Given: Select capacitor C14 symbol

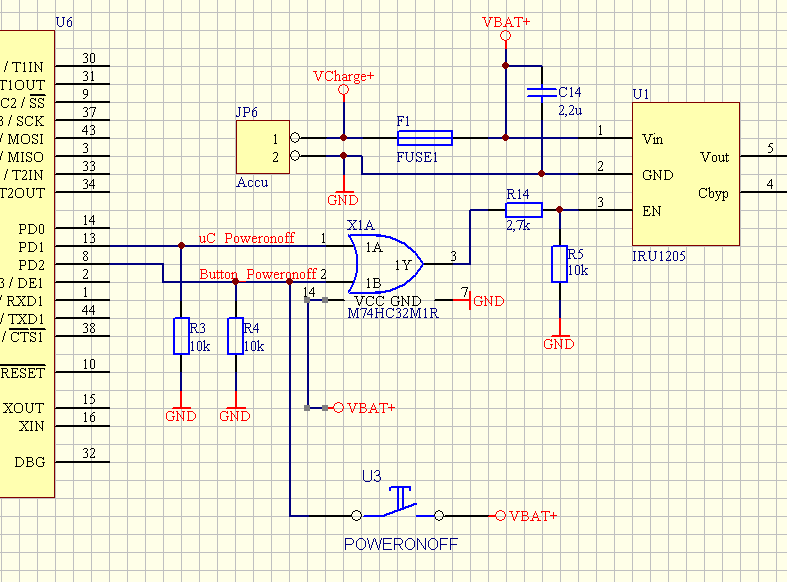Looking at the screenshot, I should point(542,92).
